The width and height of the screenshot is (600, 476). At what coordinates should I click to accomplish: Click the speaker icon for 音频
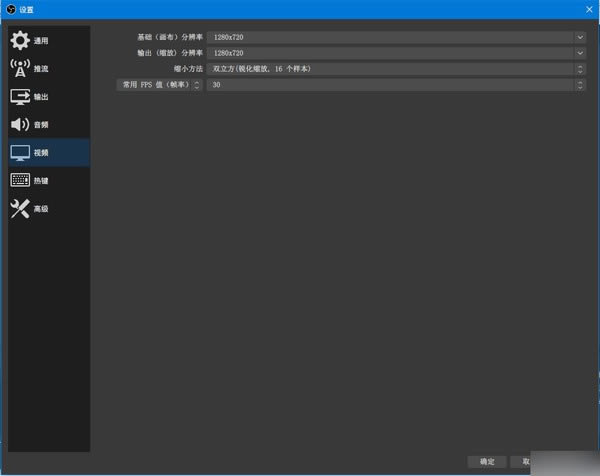pyautogui.click(x=20, y=125)
